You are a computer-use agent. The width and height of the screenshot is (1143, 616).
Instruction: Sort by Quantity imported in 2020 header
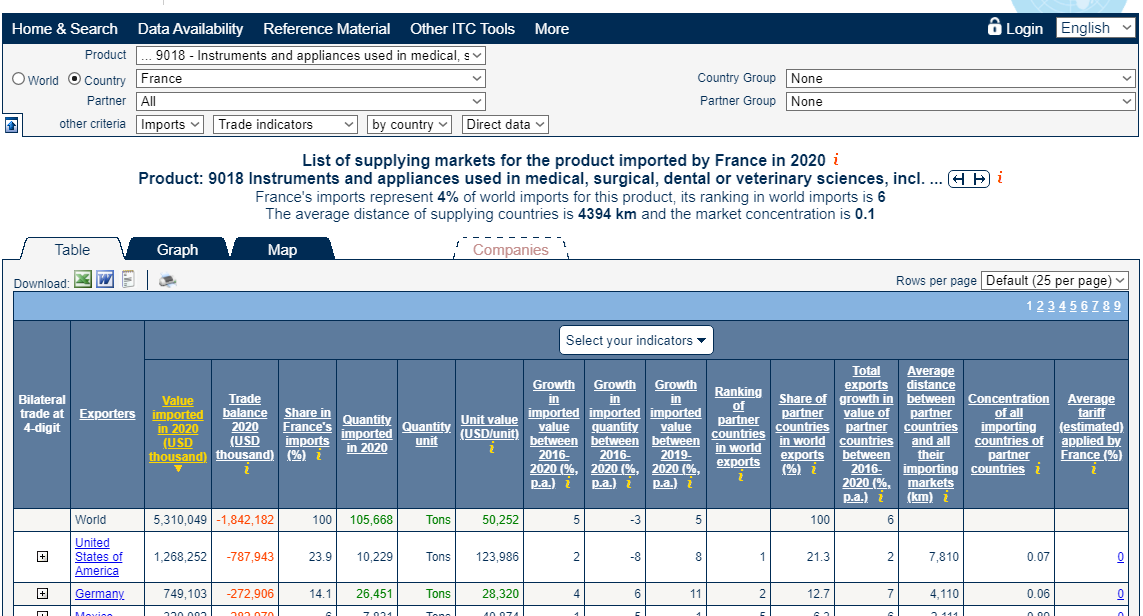367,434
